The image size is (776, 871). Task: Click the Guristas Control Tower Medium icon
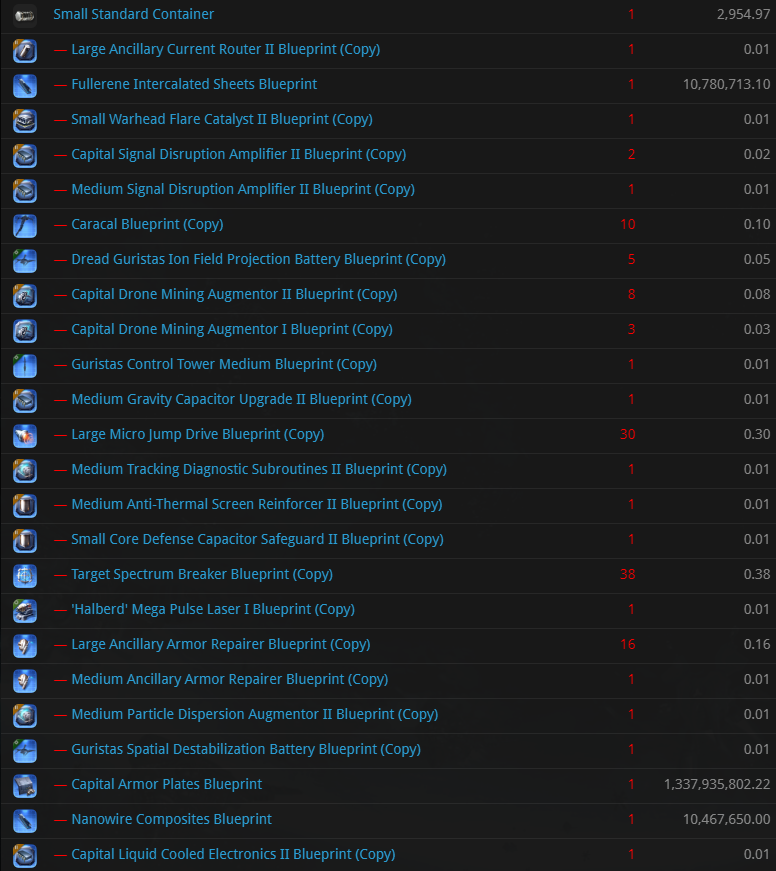[x=24, y=366]
